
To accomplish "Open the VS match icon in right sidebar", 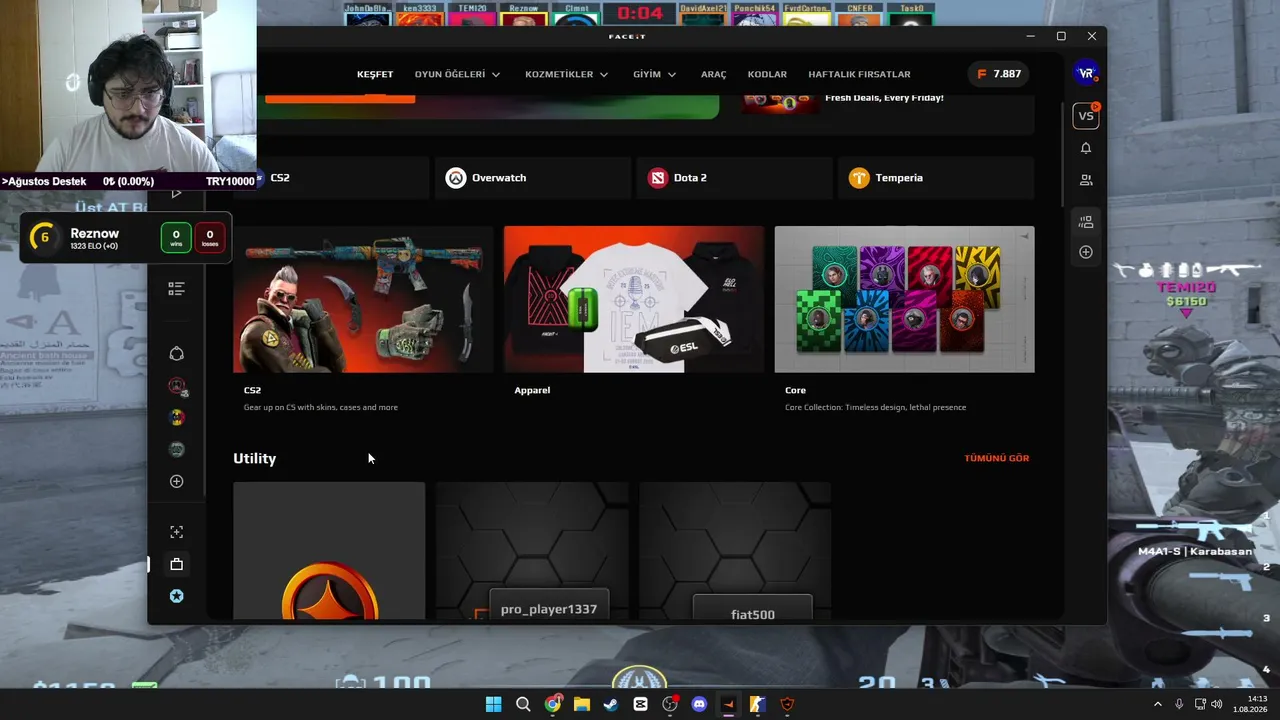I will (x=1086, y=116).
